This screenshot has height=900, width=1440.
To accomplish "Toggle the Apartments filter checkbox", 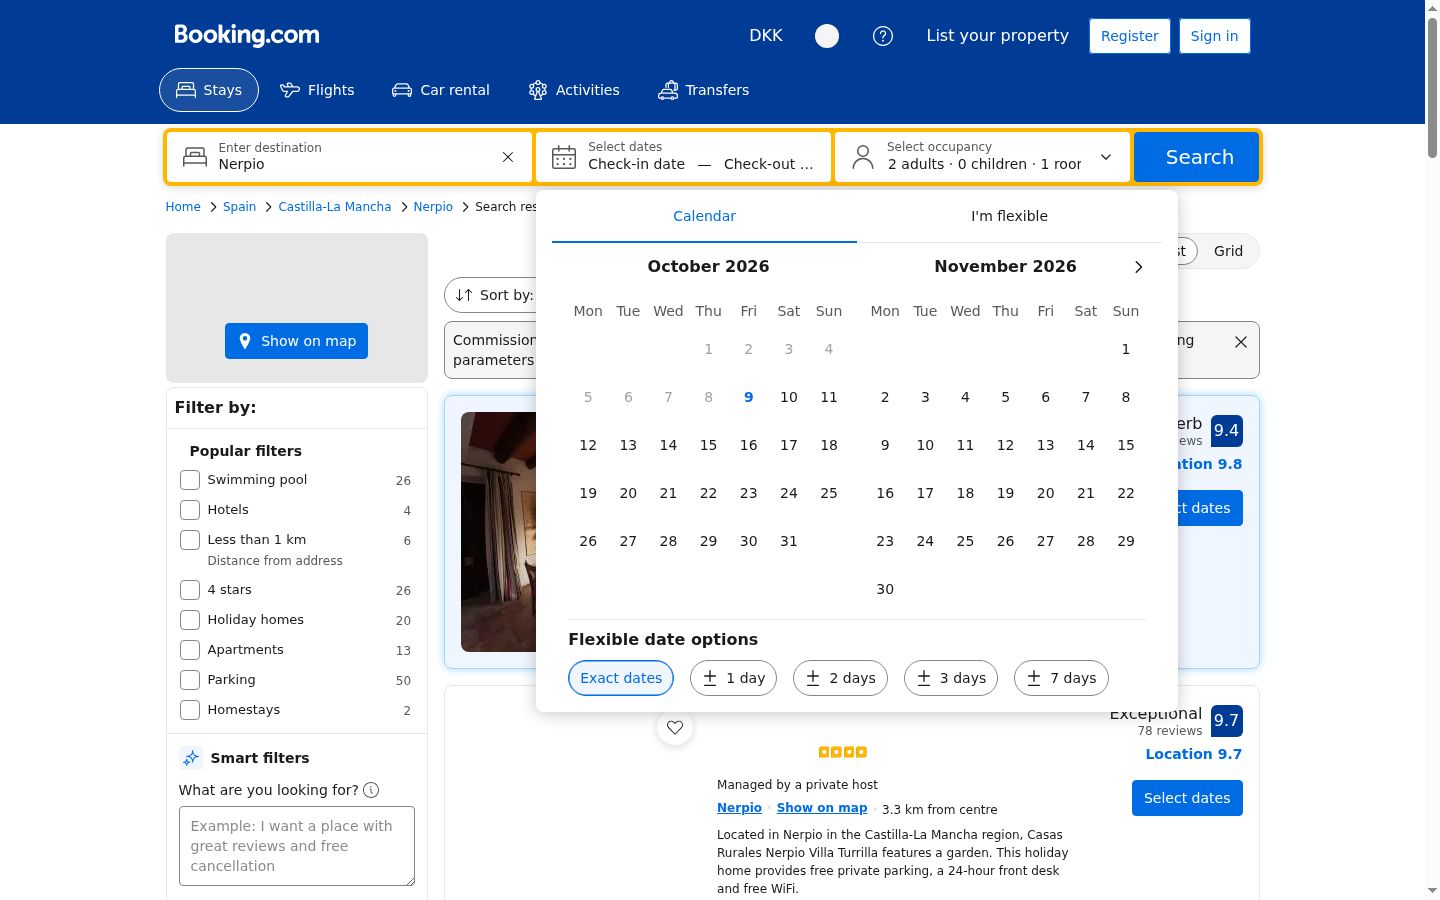I will tap(190, 650).
